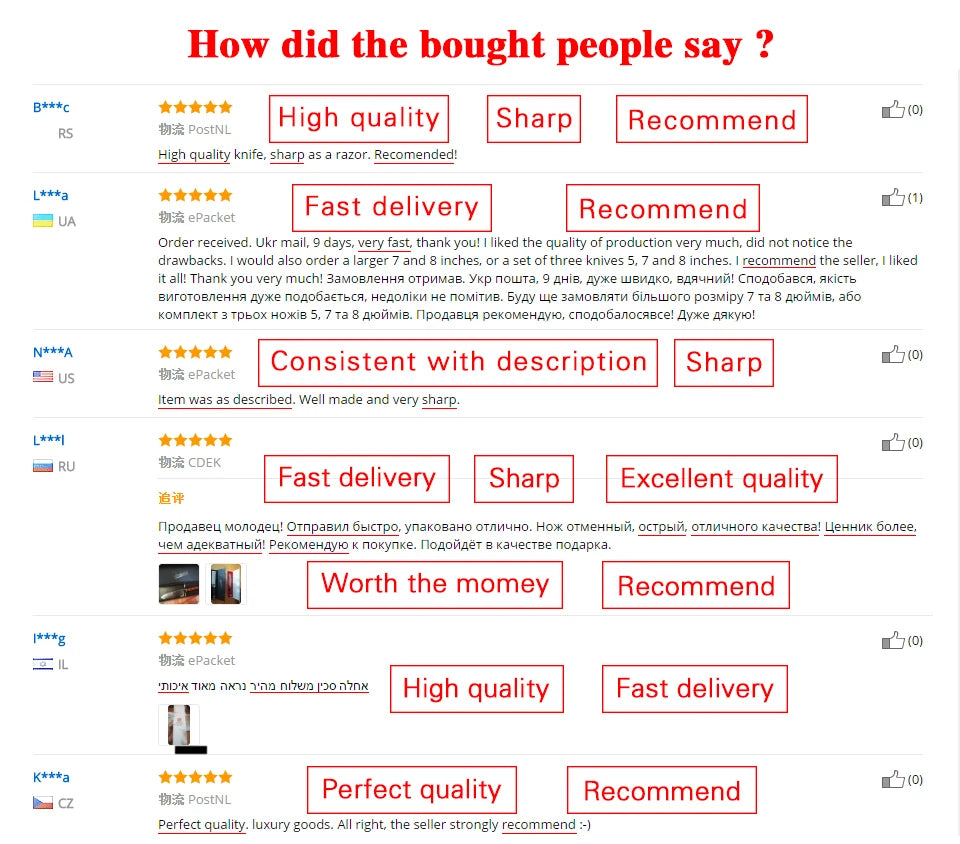Select the Russian flag beside RU
The width and height of the screenshot is (960, 844).
pyautogui.click(x=43, y=466)
